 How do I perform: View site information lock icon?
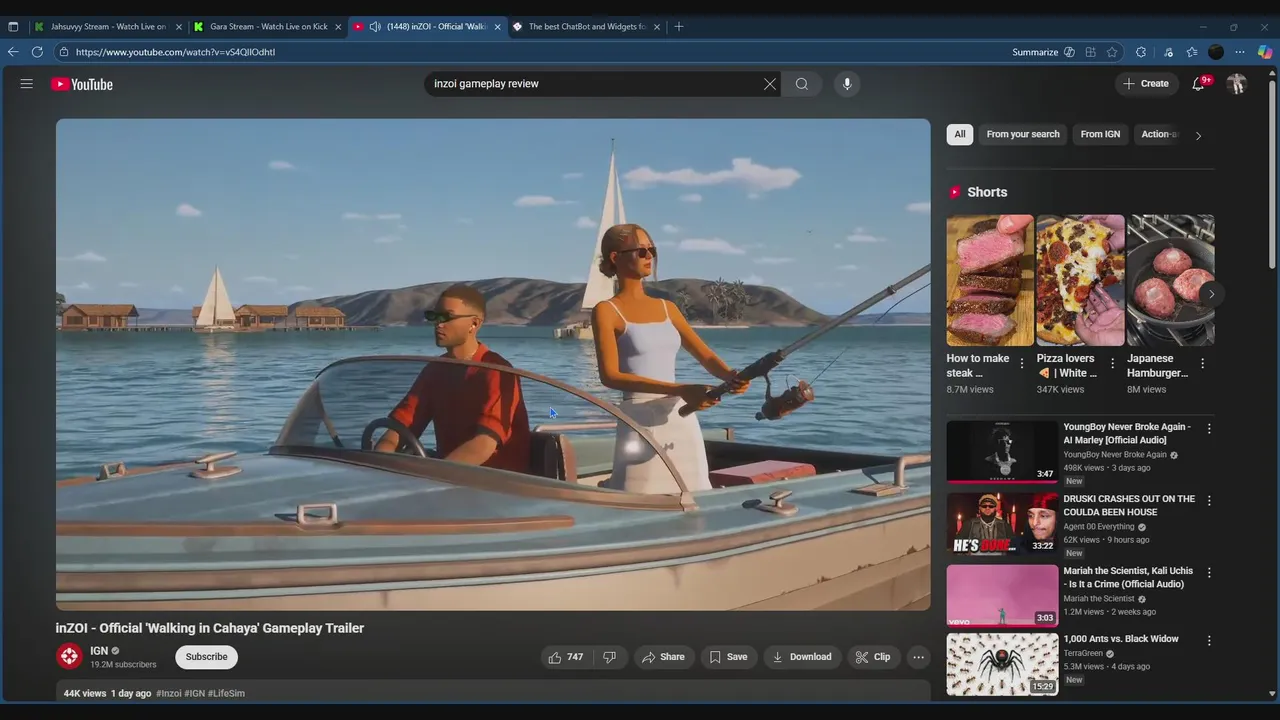point(63,52)
